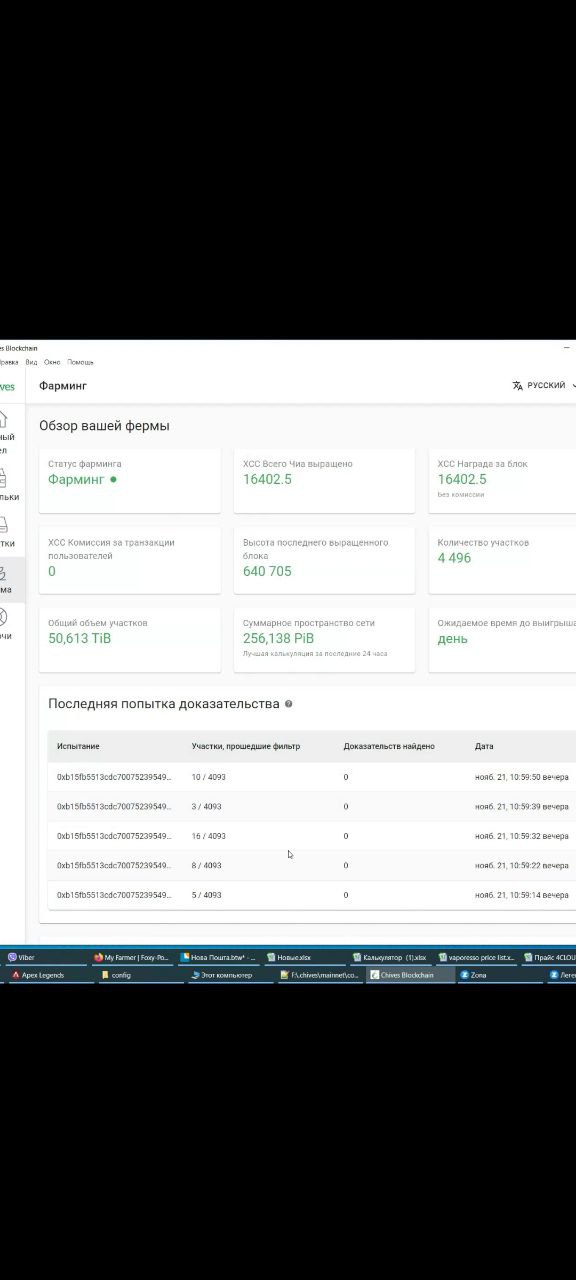Screen dimensions: 576x1280
Task: Click the total plot size 50,613 TiB
Action: tap(80, 638)
